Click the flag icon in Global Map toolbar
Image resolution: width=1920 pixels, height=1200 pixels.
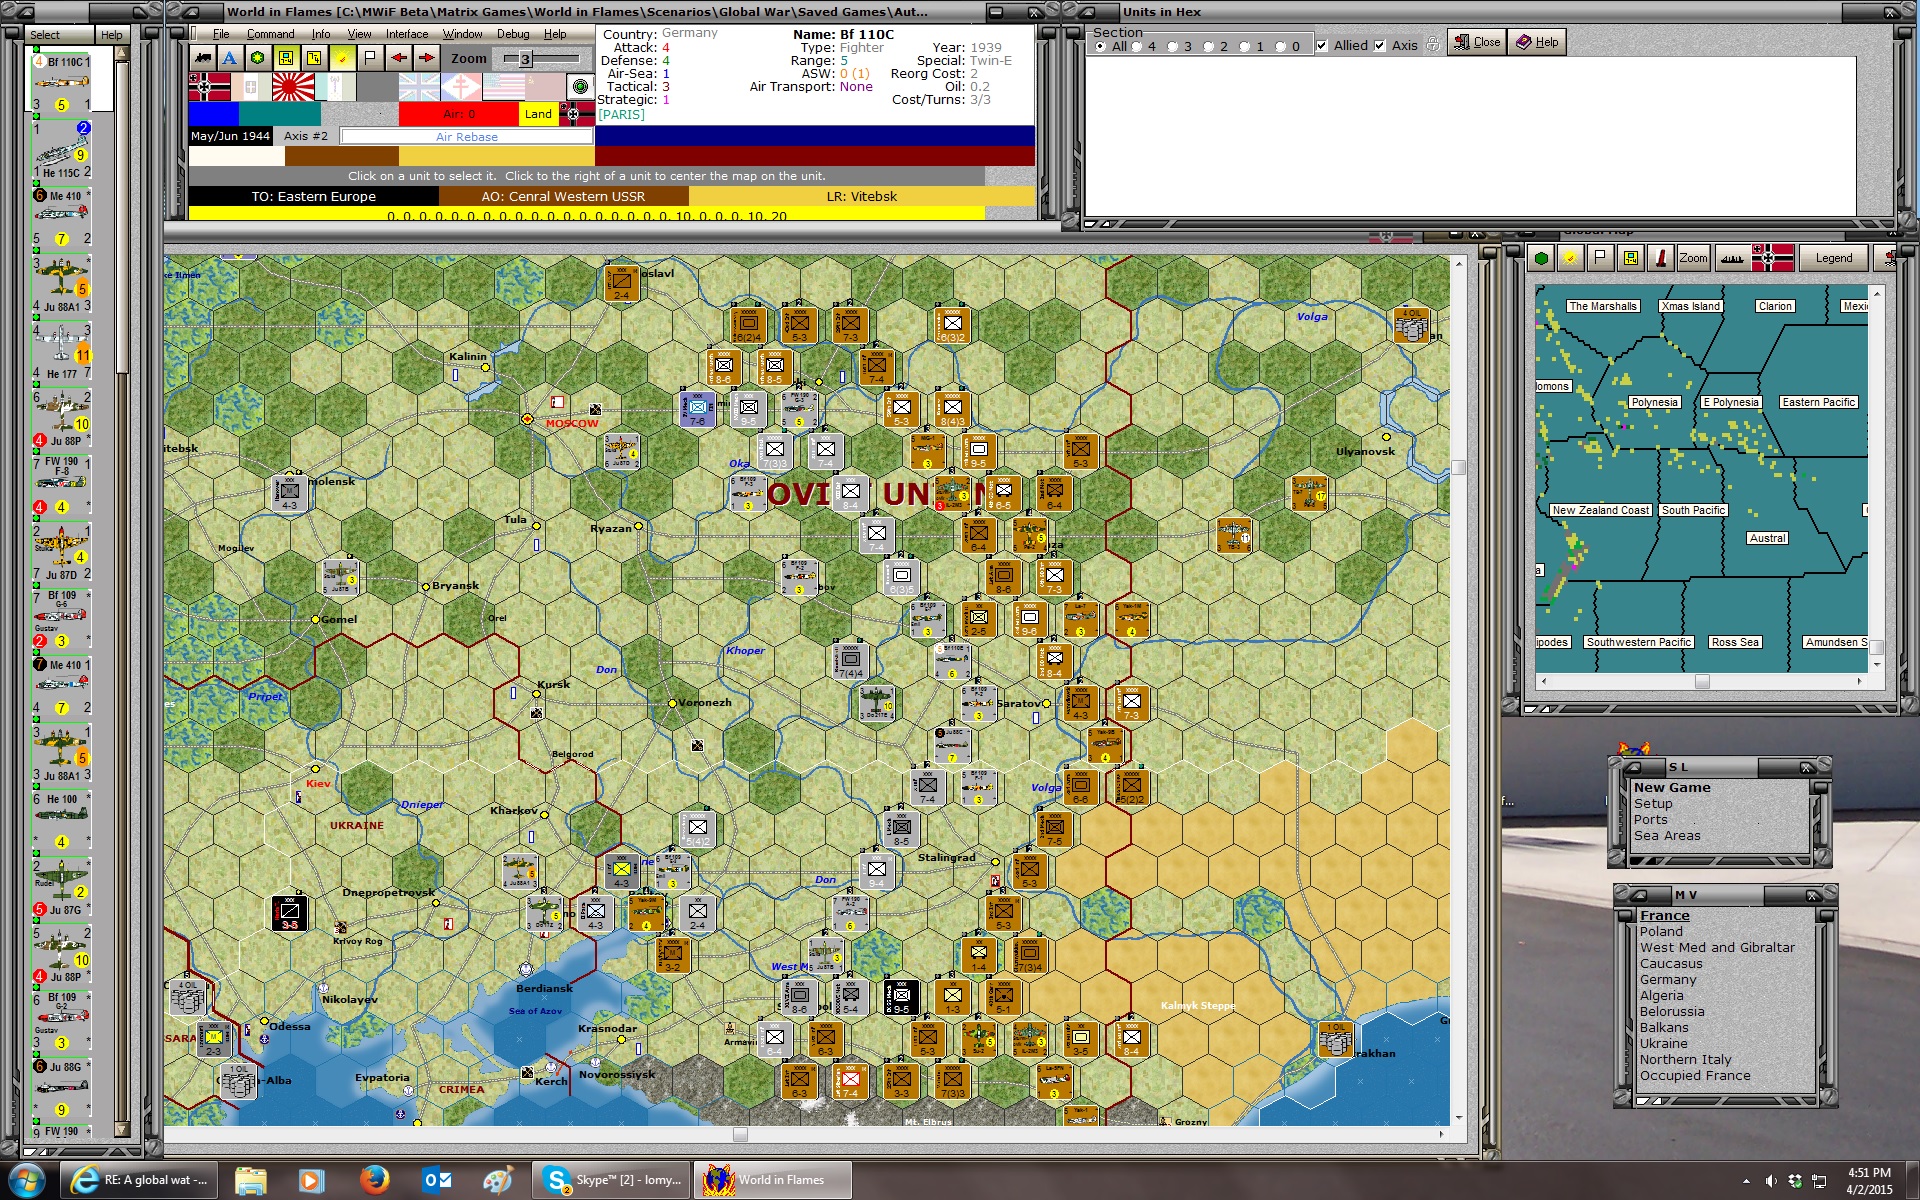coord(1601,258)
